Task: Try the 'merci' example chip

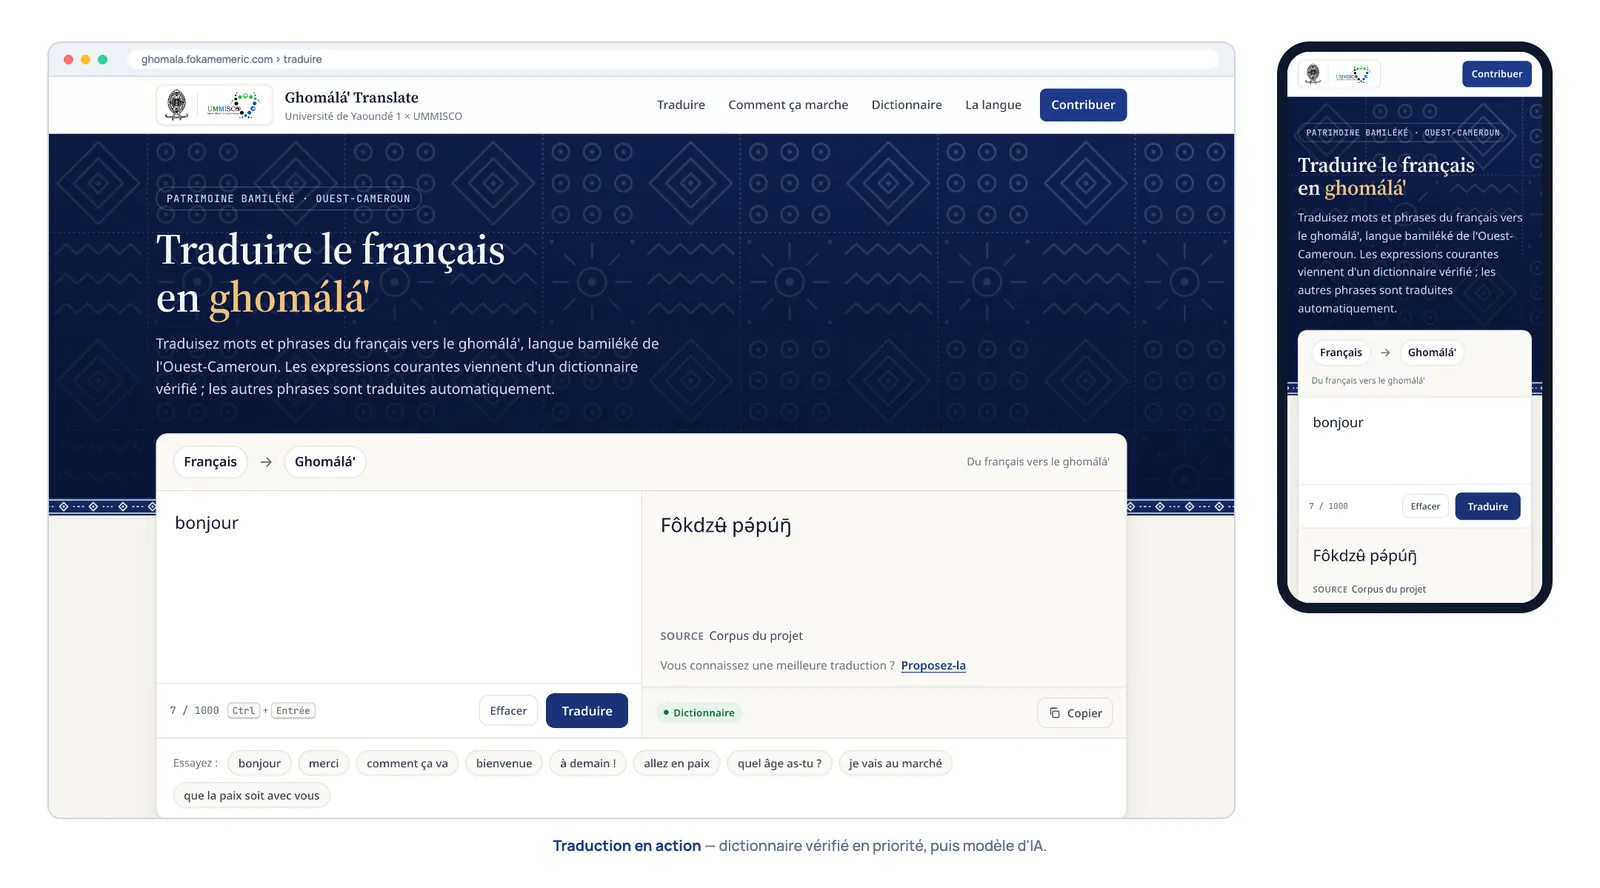Action: point(323,764)
